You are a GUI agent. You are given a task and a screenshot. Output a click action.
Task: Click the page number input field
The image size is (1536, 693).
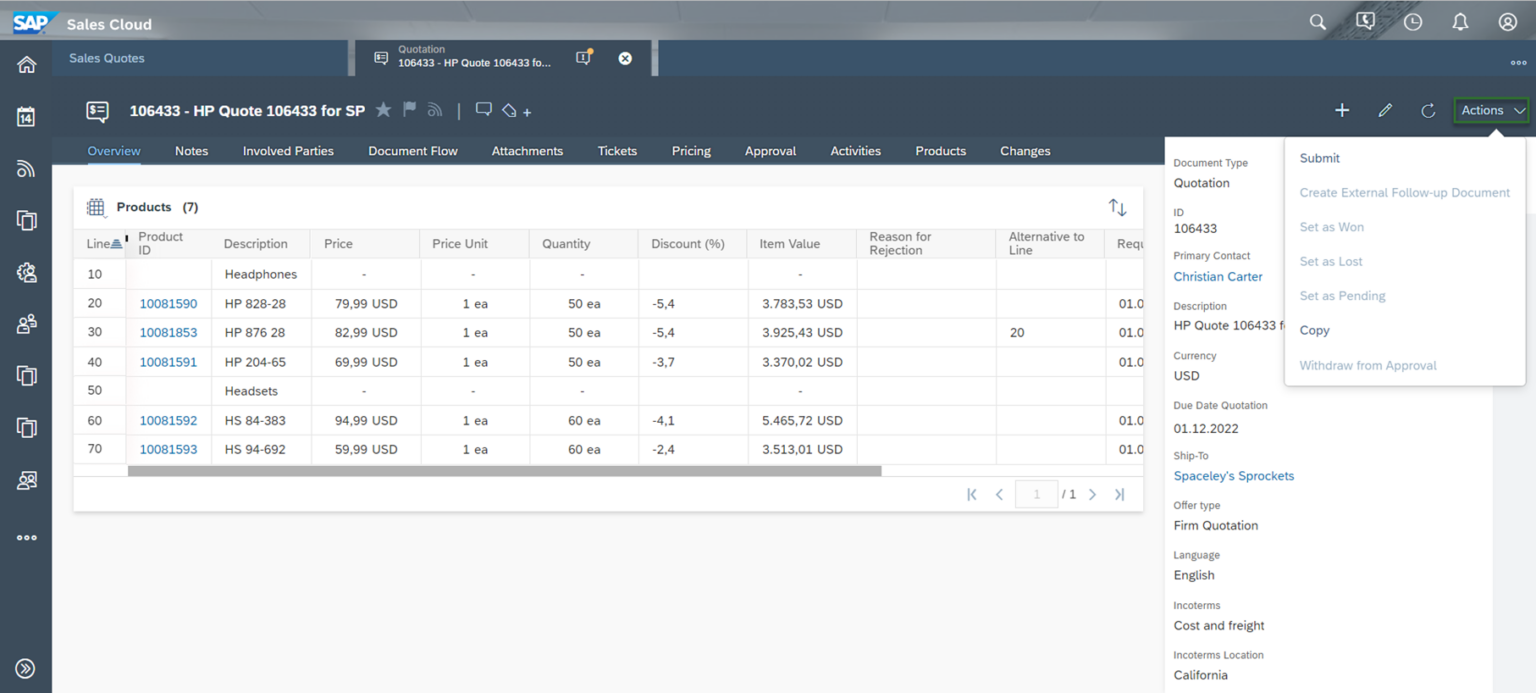tap(1036, 493)
